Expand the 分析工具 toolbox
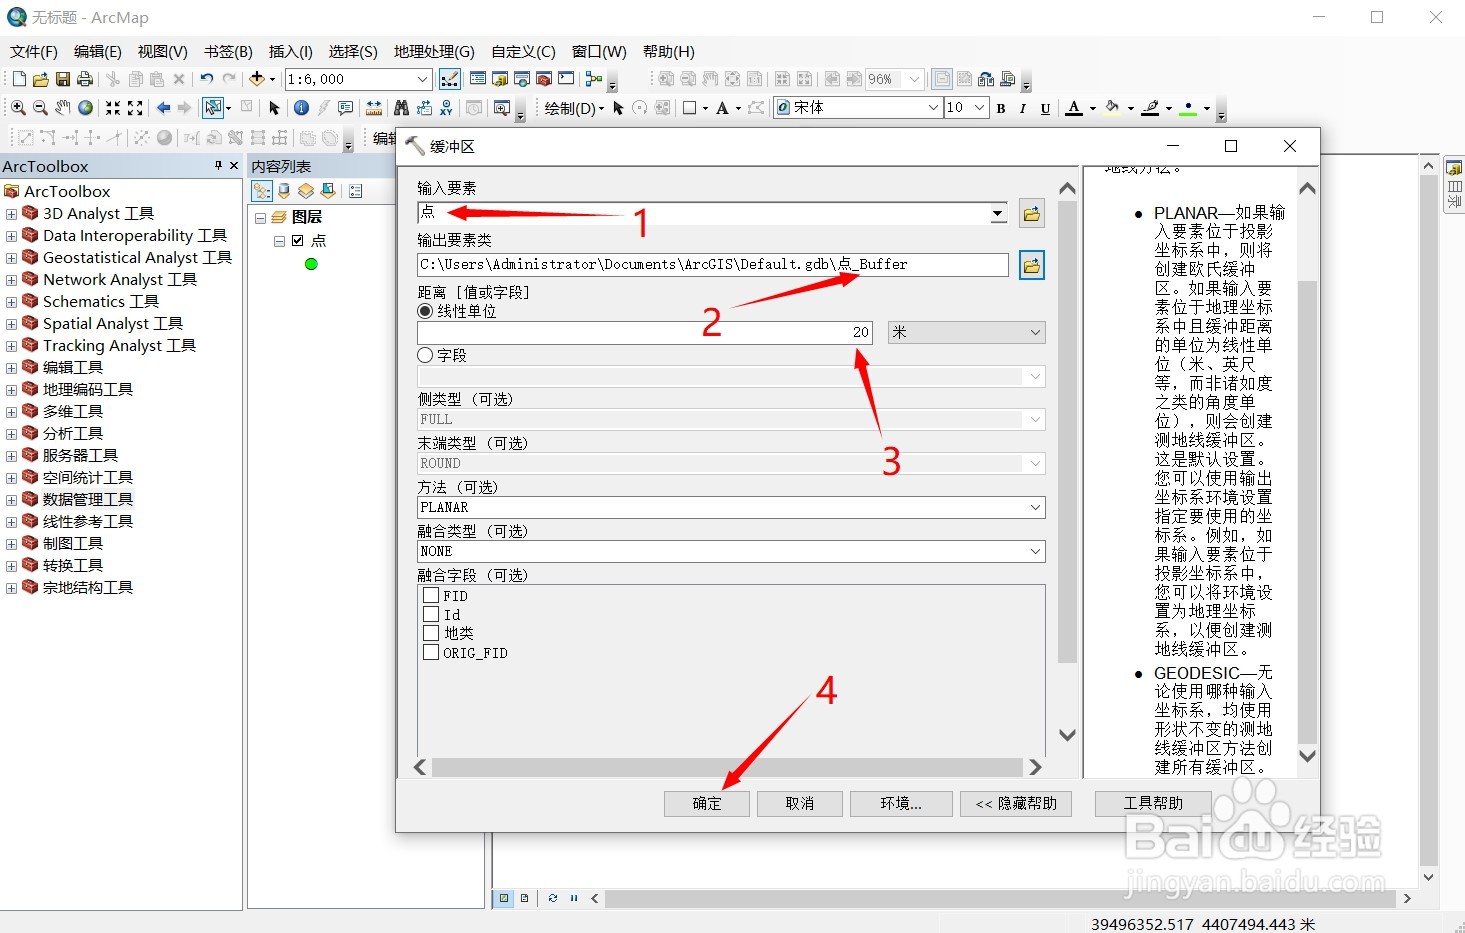 [x=11, y=433]
